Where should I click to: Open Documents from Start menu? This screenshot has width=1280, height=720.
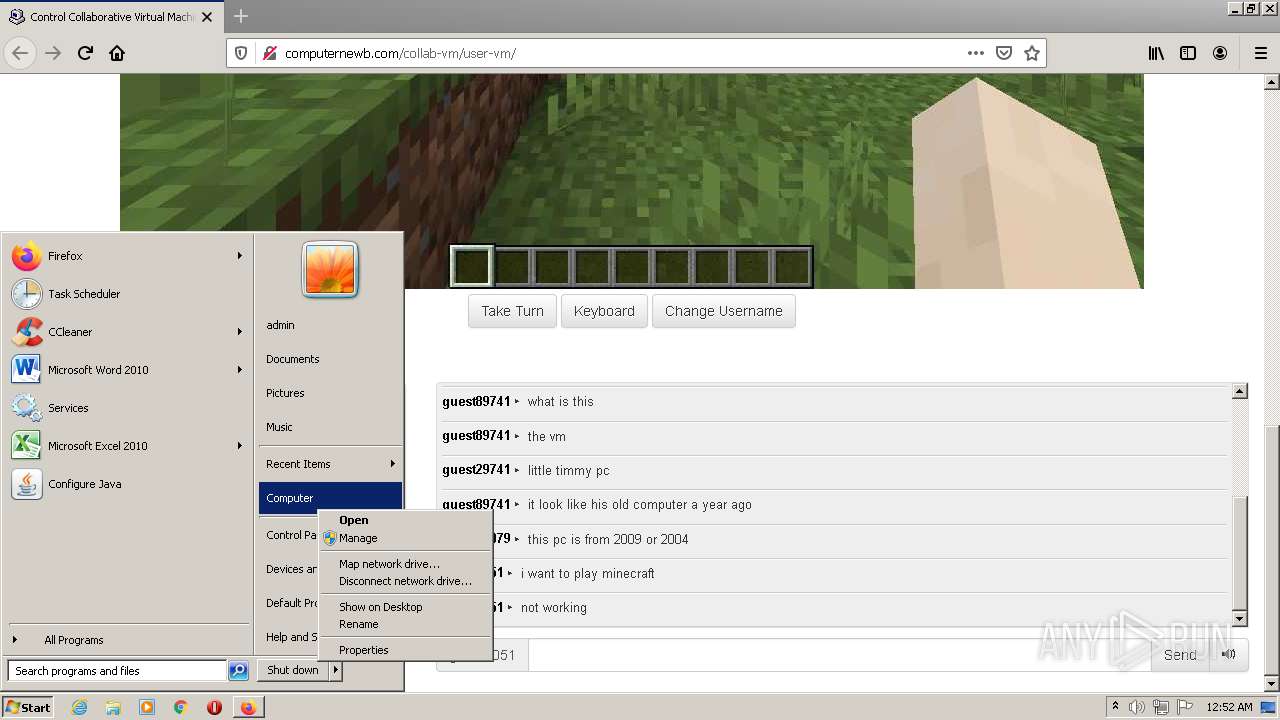pyautogui.click(x=330, y=359)
